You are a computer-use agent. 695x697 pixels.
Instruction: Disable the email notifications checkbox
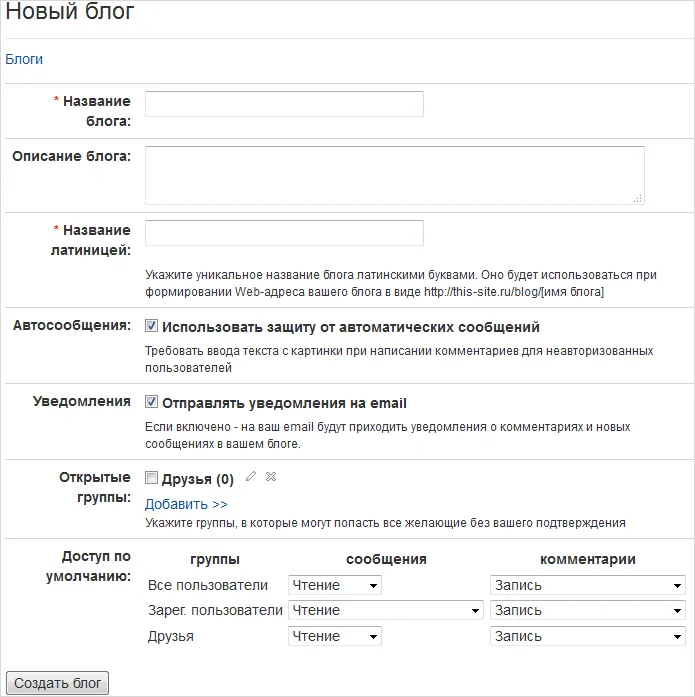coord(152,402)
